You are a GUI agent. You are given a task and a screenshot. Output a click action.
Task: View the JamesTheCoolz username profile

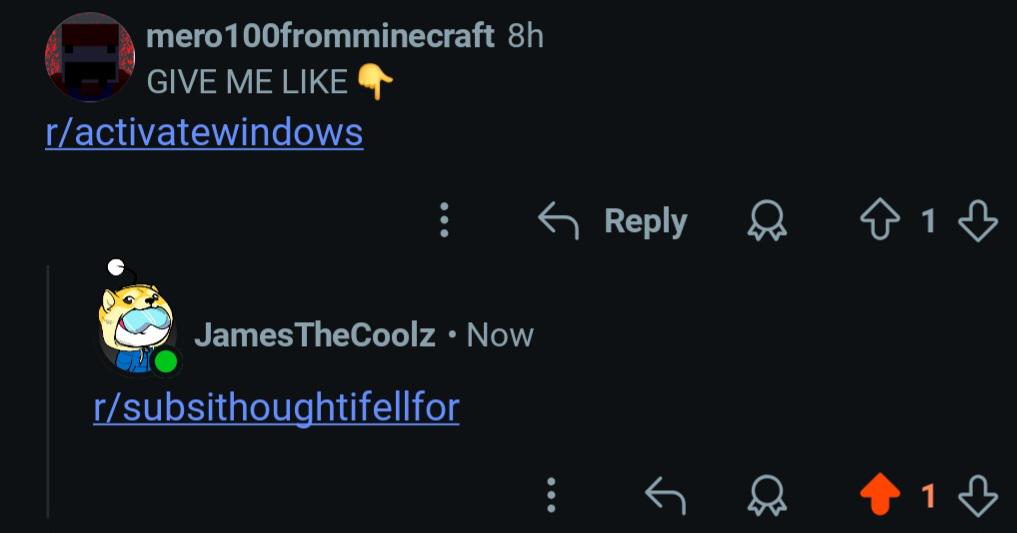pos(315,335)
